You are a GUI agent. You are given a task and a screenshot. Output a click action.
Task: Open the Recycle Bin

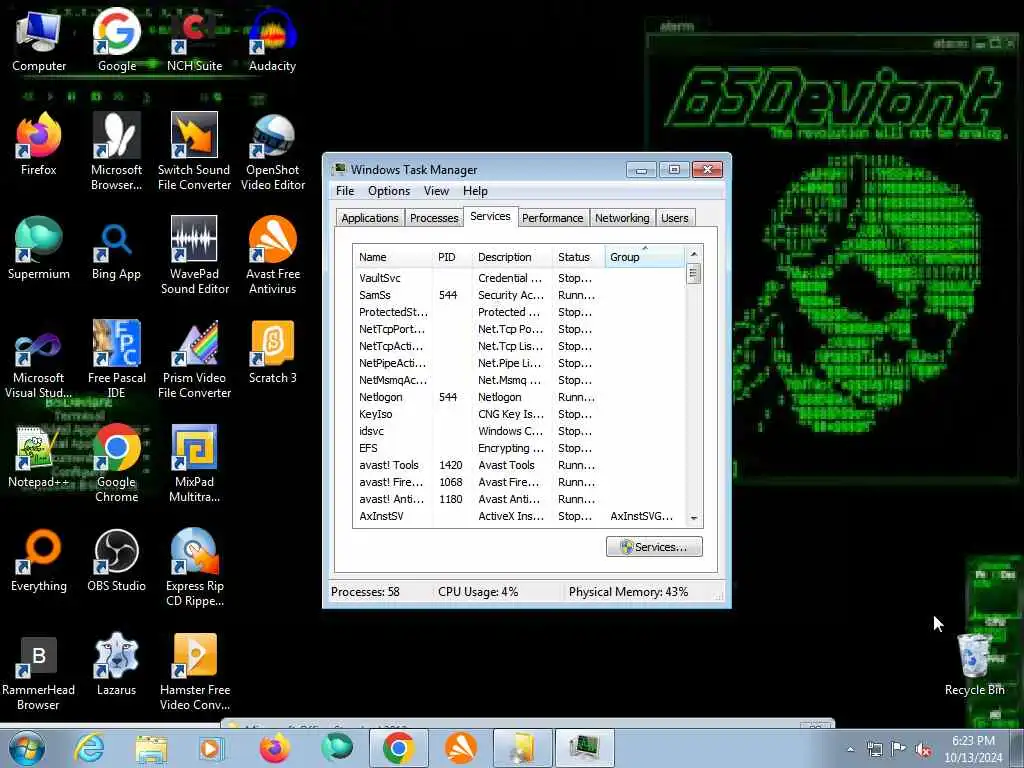974,664
